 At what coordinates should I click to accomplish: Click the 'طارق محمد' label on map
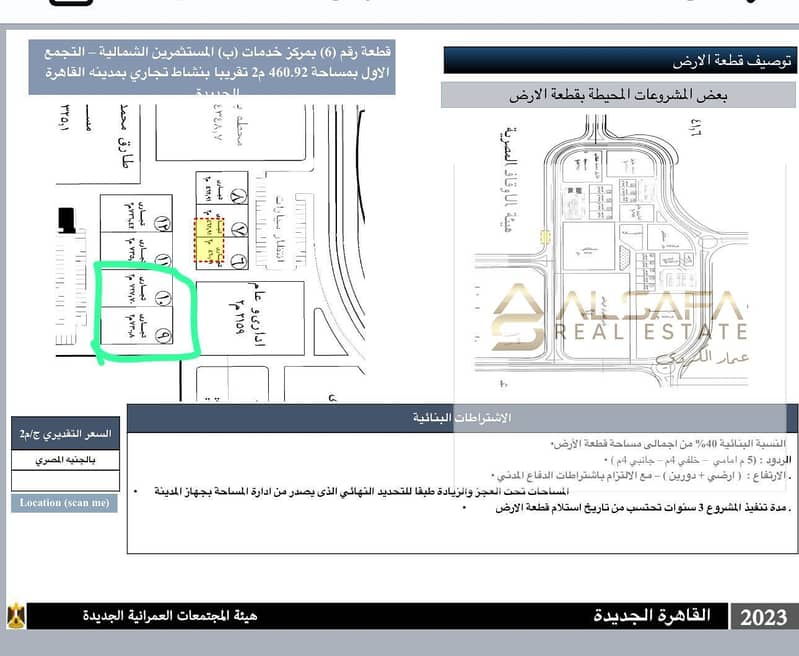(124, 137)
